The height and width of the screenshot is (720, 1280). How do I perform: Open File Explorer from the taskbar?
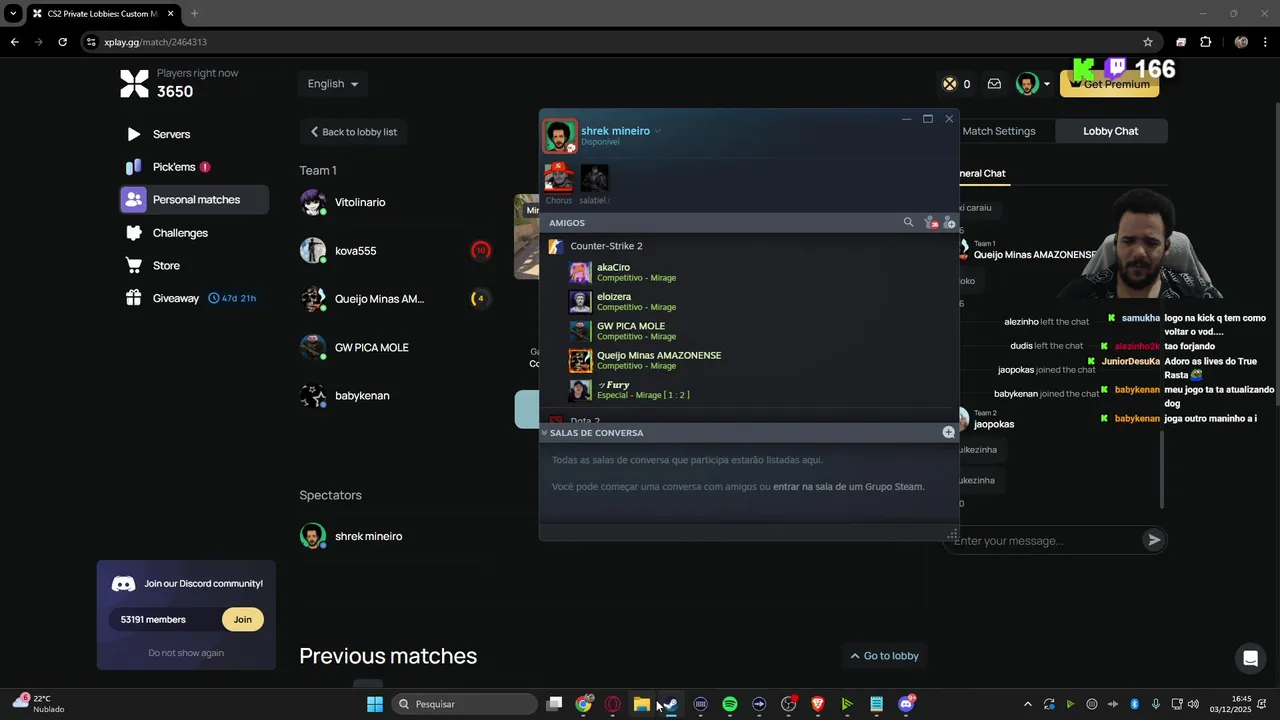click(641, 704)
